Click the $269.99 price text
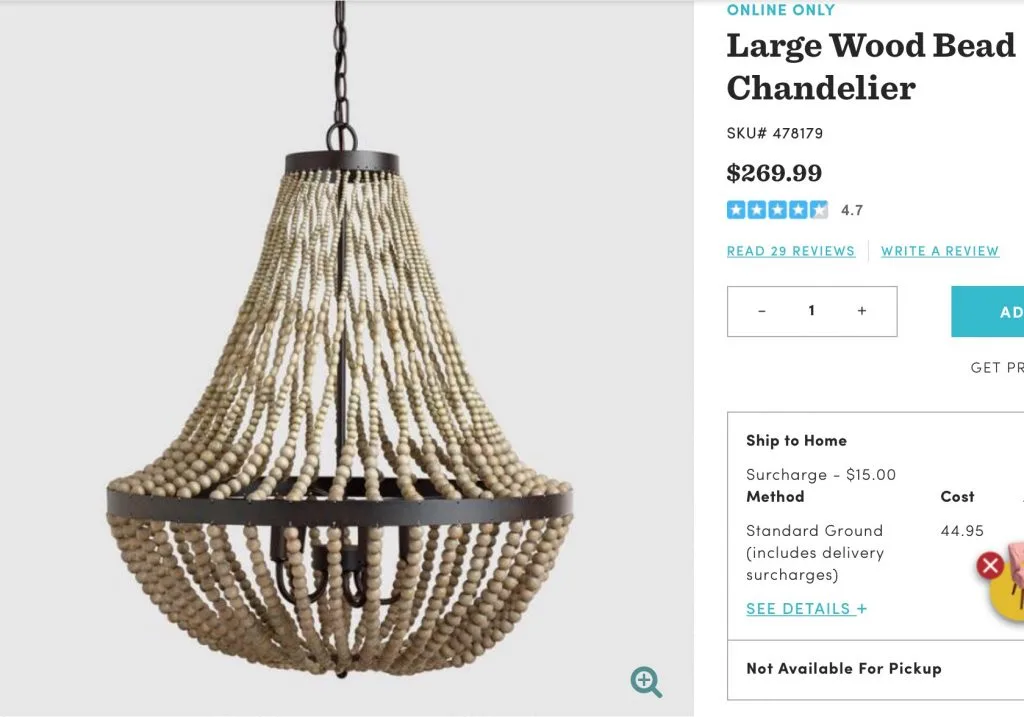The height and width of the screenshot is (717, 1024). point(775,173)
